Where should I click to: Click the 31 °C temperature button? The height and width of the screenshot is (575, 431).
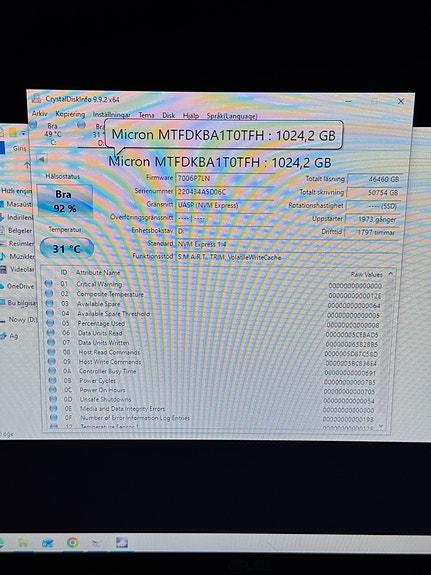pos(67,249)
